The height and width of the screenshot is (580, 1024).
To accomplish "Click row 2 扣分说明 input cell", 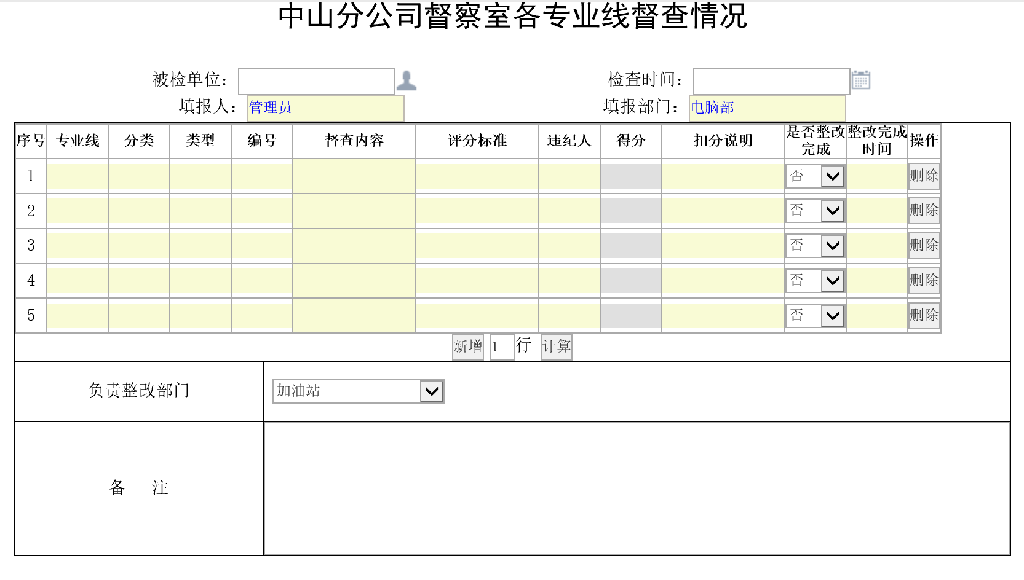I will tap(722, 211).
